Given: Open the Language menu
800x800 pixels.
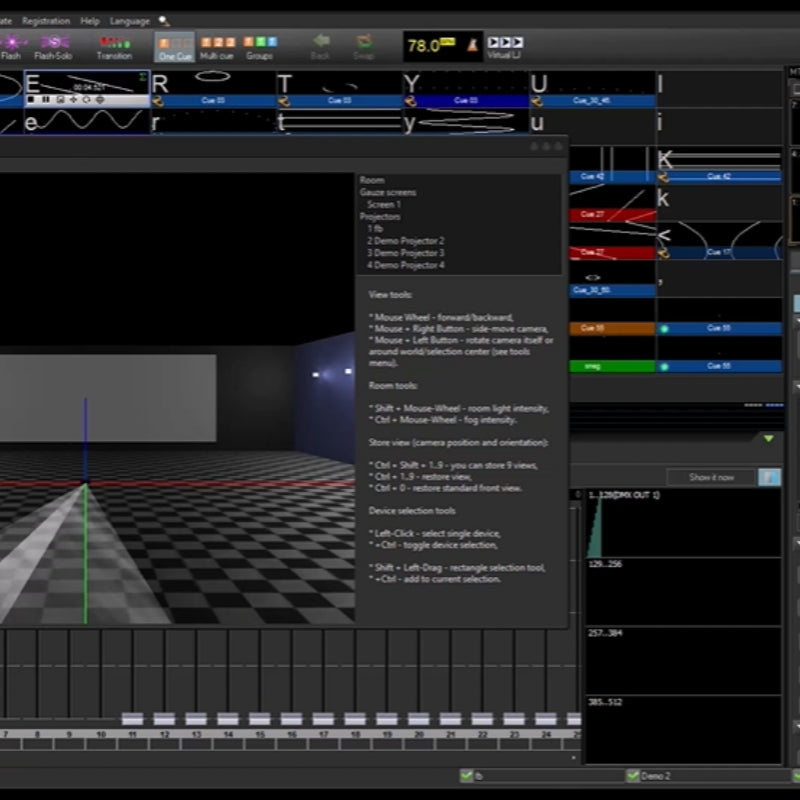Looking at the screenshot, I should (x=129, y=21).
